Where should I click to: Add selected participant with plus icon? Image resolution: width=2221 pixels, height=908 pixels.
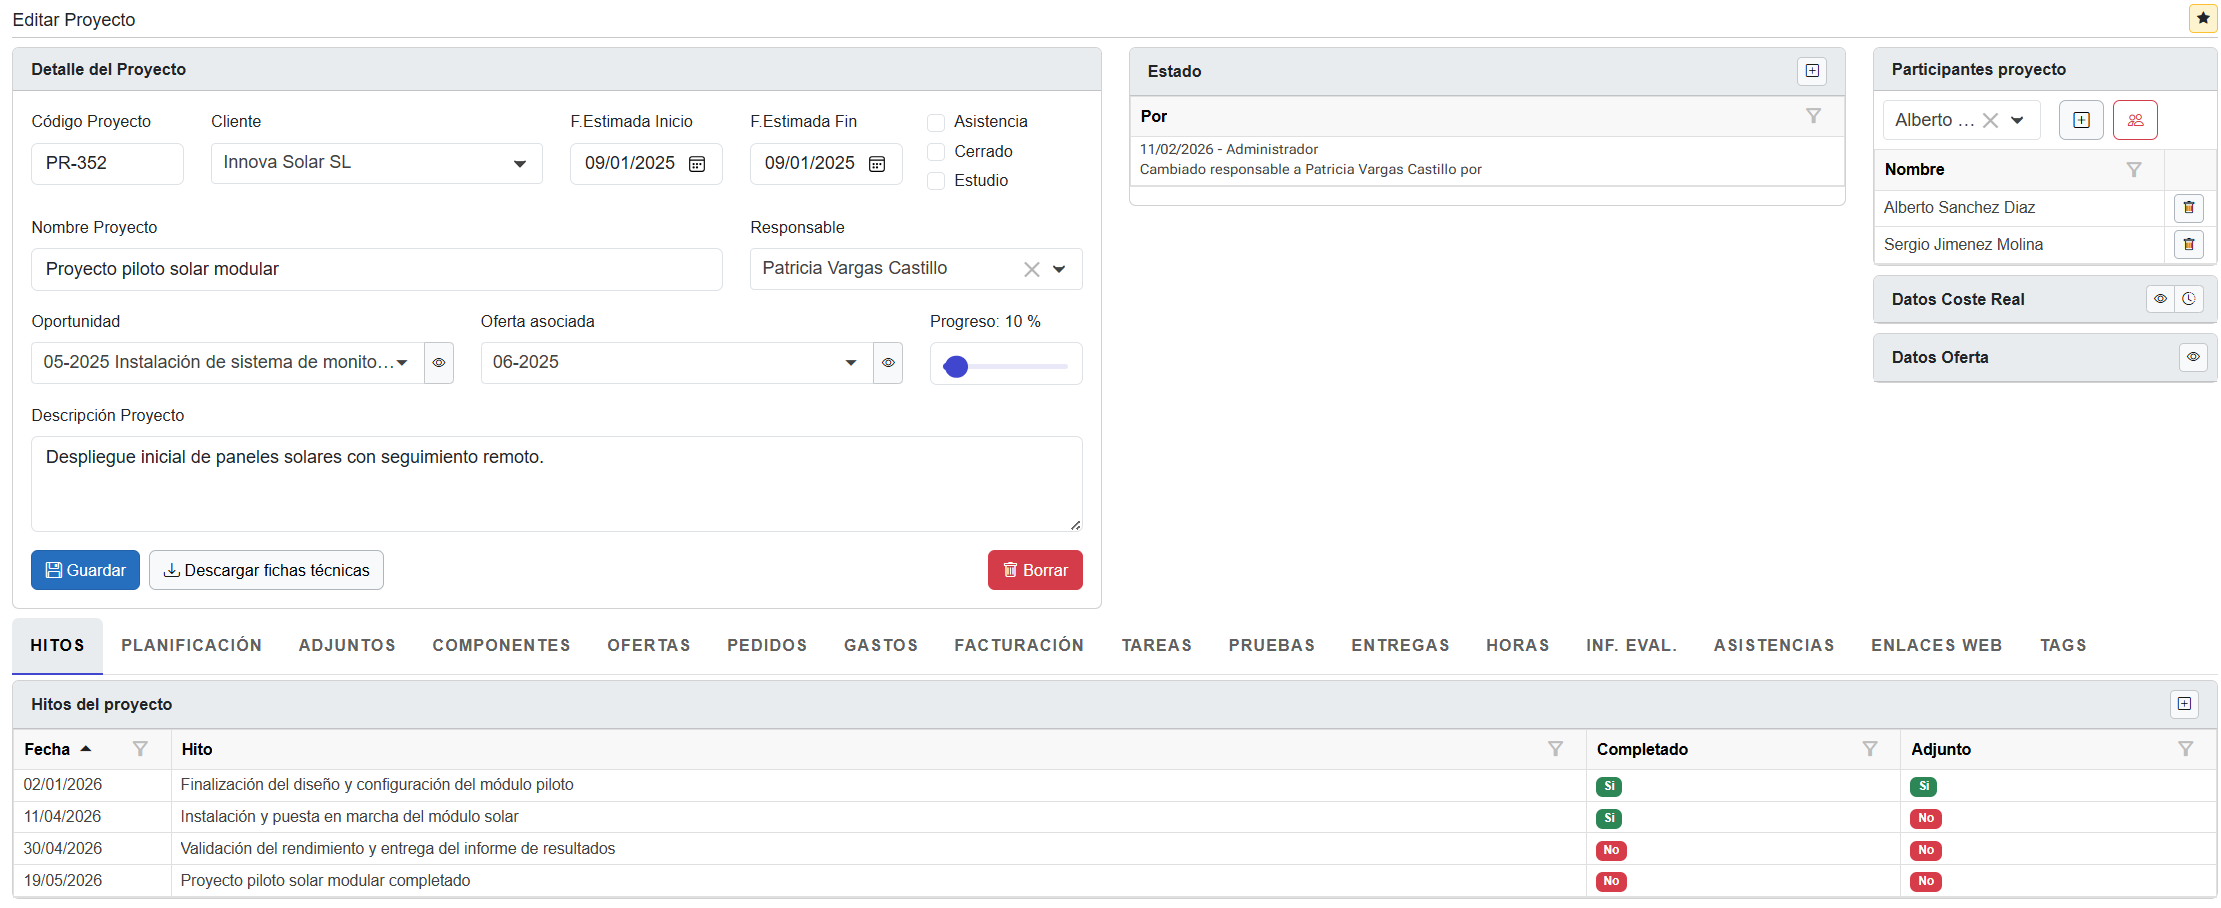[x=2081, y=120]
